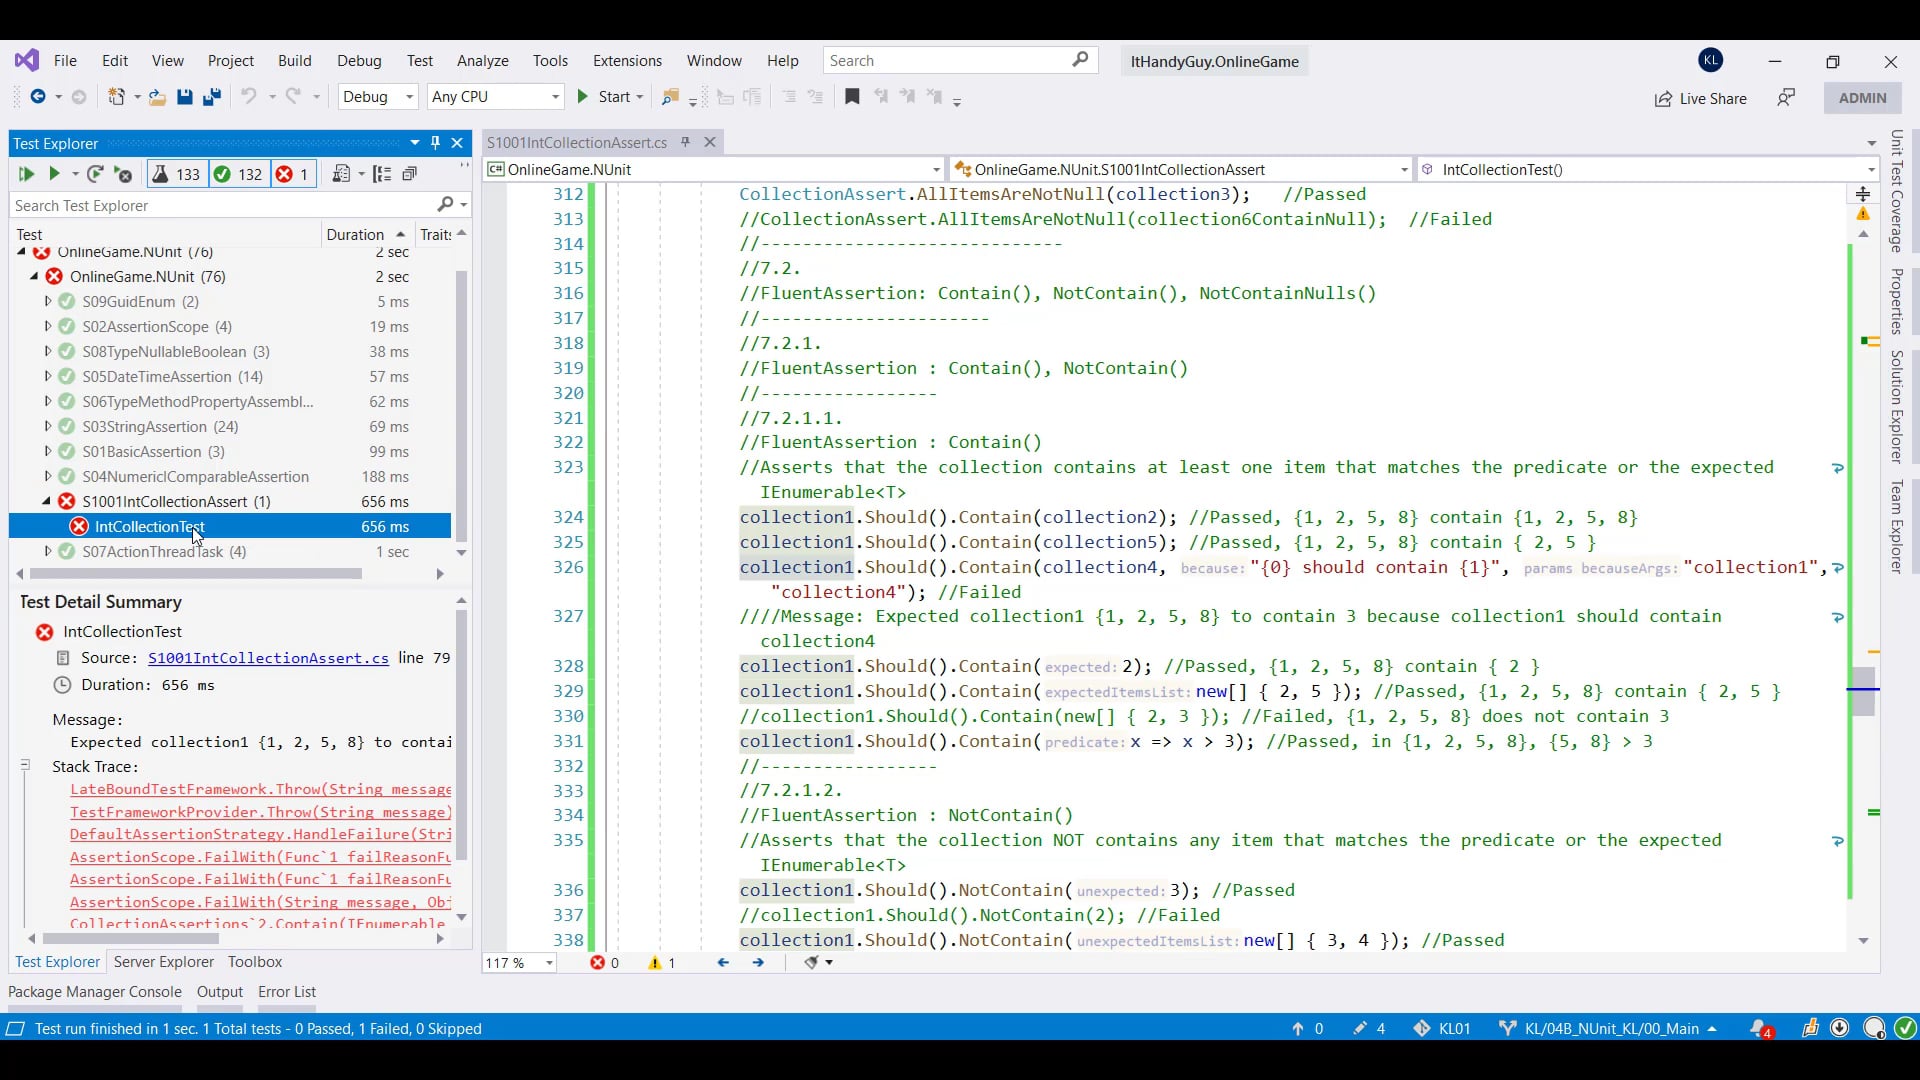
Task: Open Find in Files from the toolbar
Action: (672, 97)
